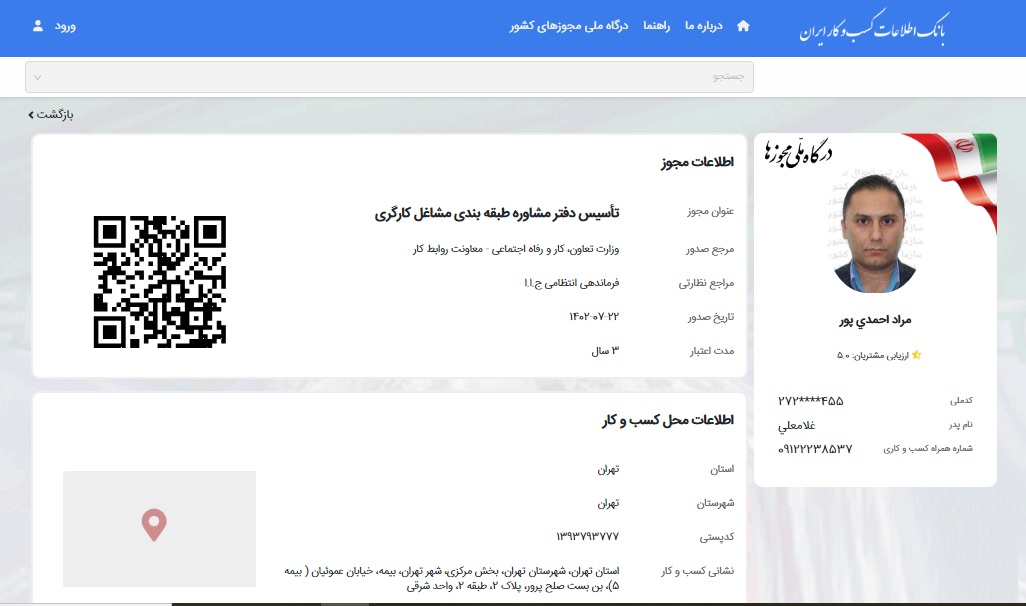Image resolution: width=1026 pixels, height=606 pixels.
Task: Click the issuing authority وزارت تعاون، کار و رفاه اجتماعی
Action: pyautogui.click(x=516, y=249)
